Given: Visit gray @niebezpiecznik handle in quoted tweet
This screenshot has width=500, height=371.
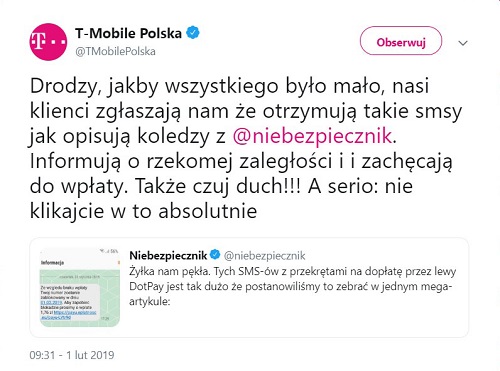Looking at the screenshot, I should 264,256.
